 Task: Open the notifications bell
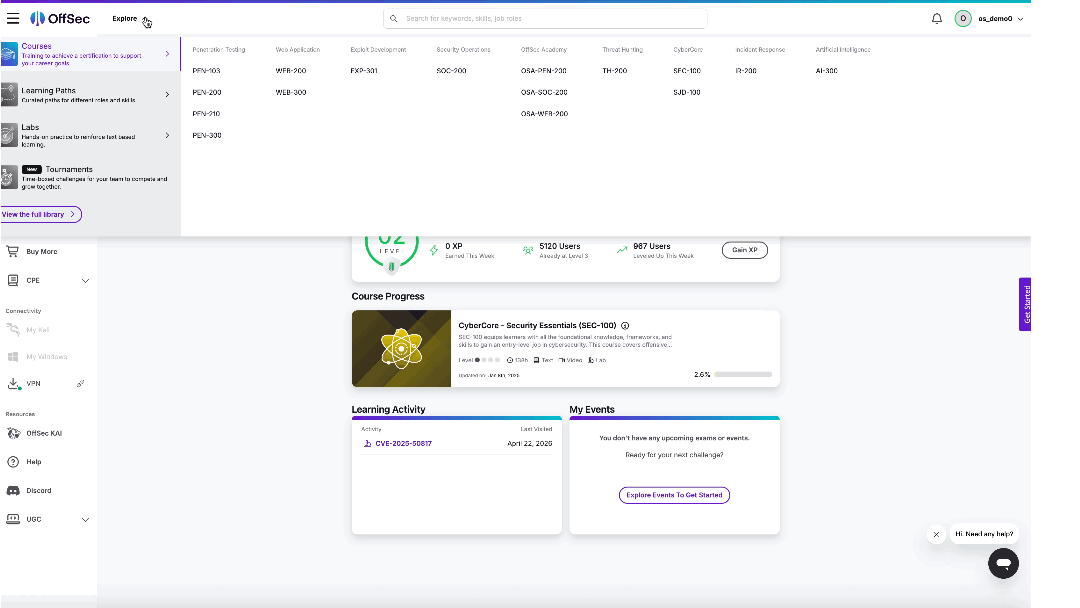937,19
